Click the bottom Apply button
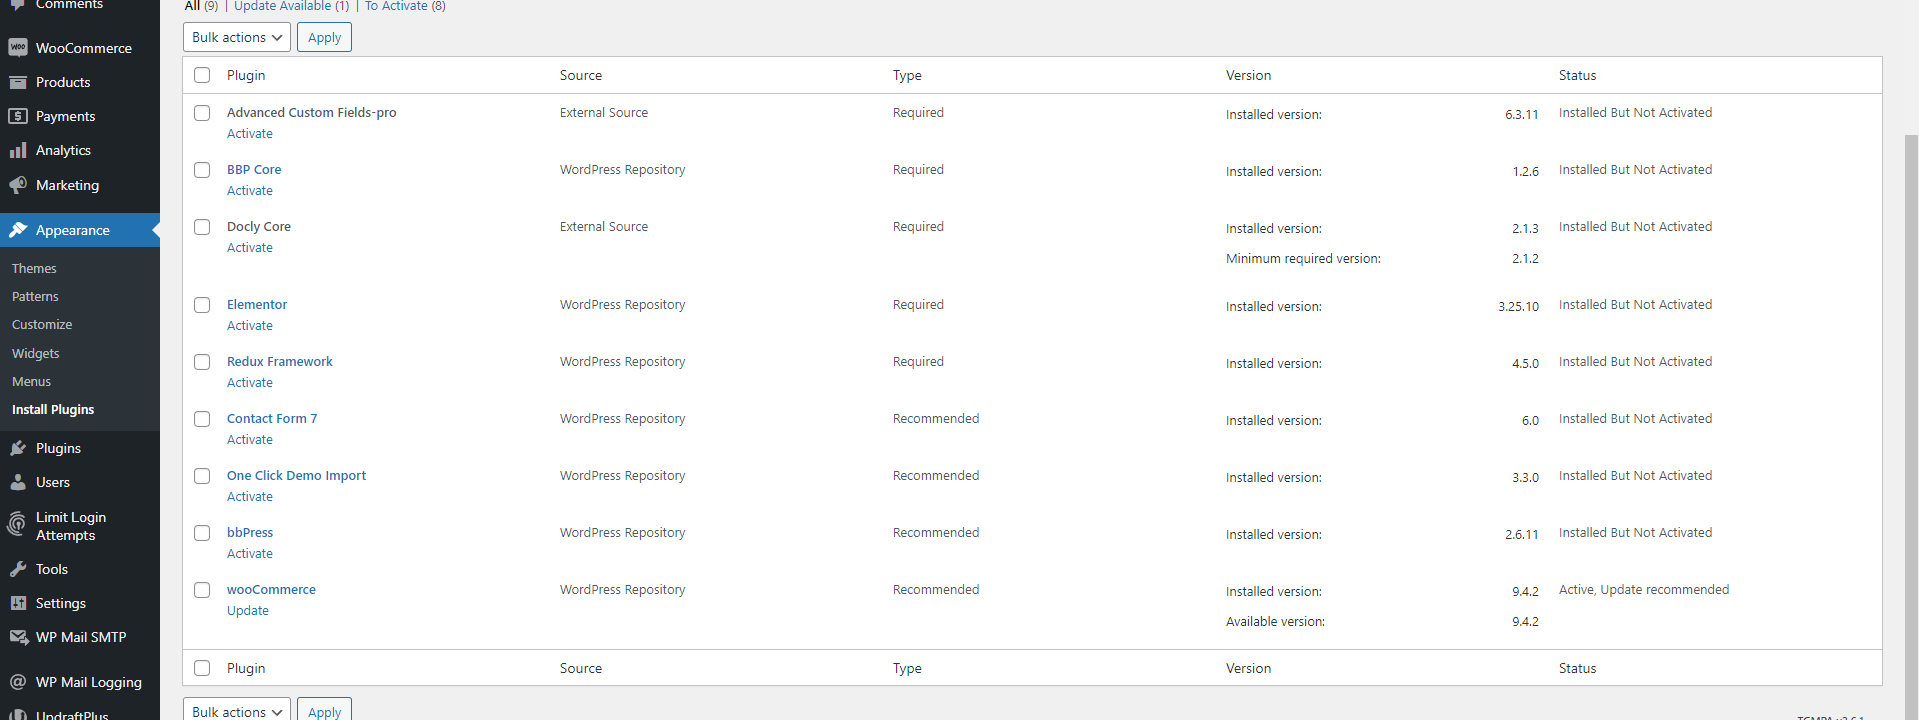 [324, 709]
